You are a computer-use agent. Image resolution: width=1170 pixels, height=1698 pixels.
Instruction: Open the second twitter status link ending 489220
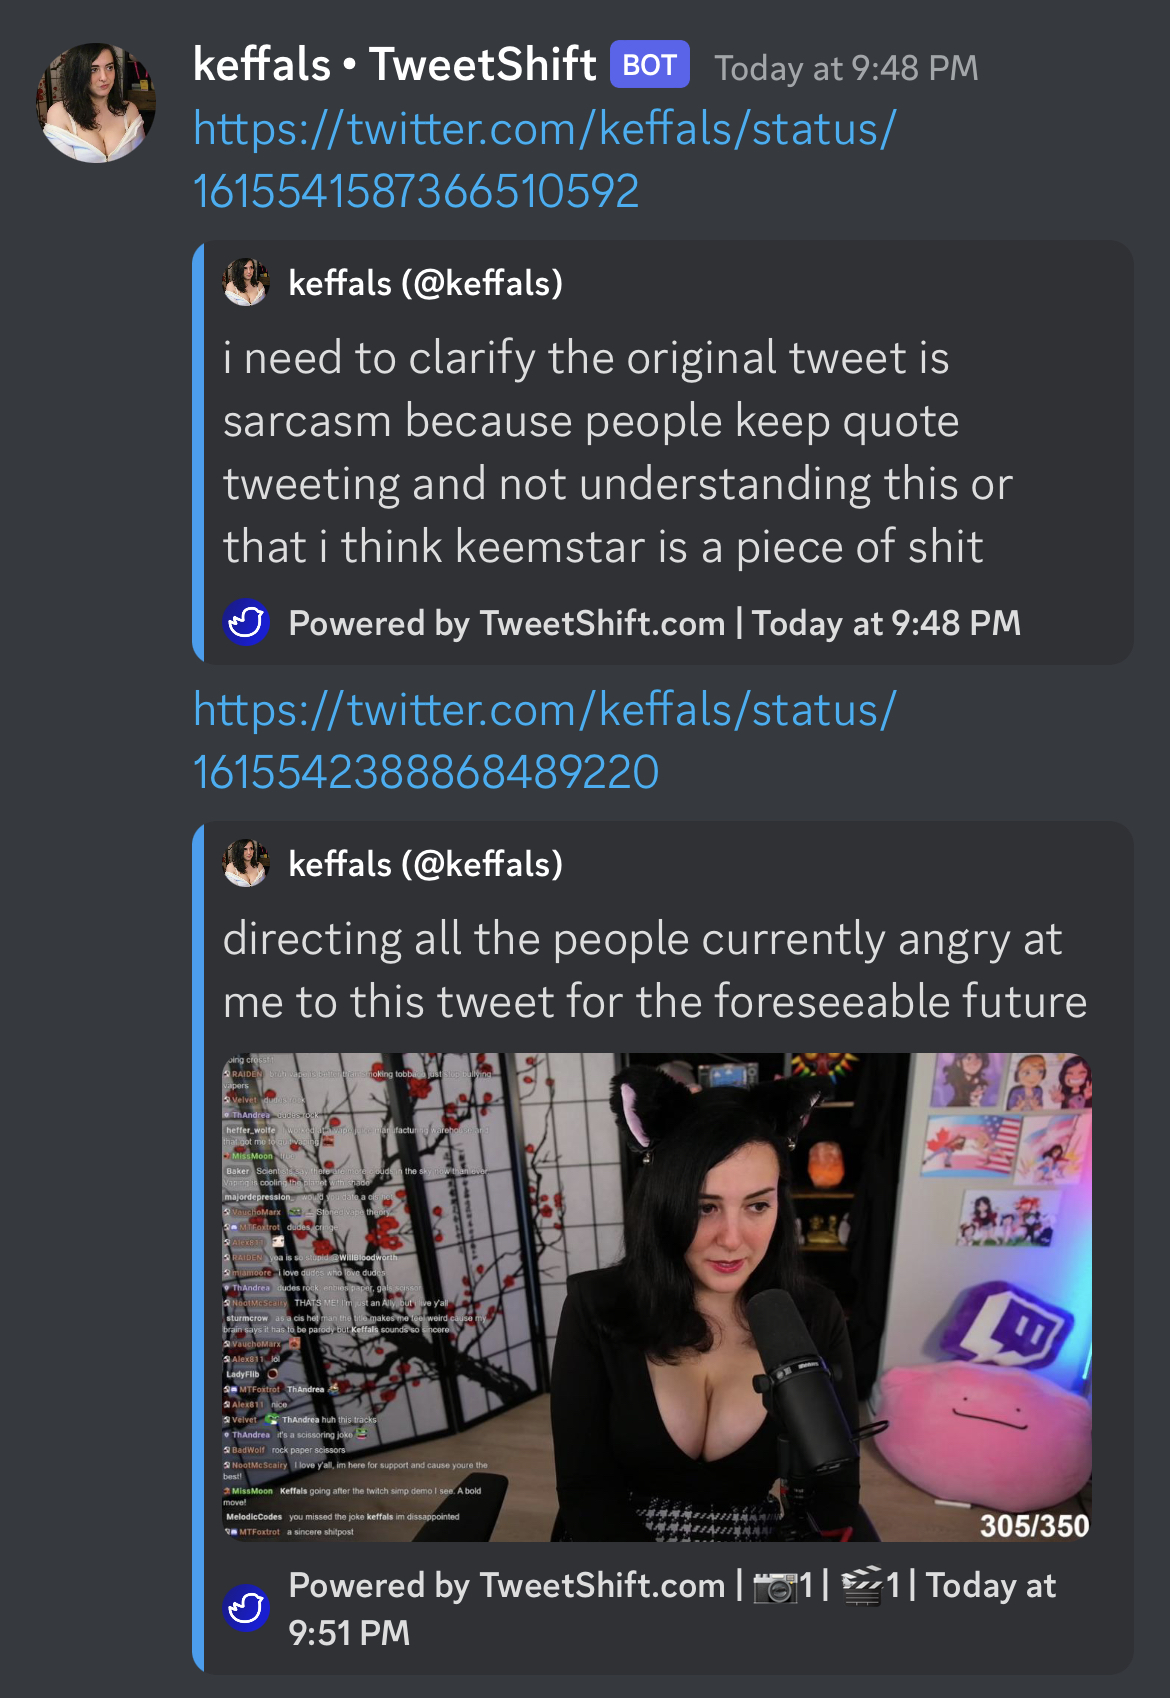(544, 741)
